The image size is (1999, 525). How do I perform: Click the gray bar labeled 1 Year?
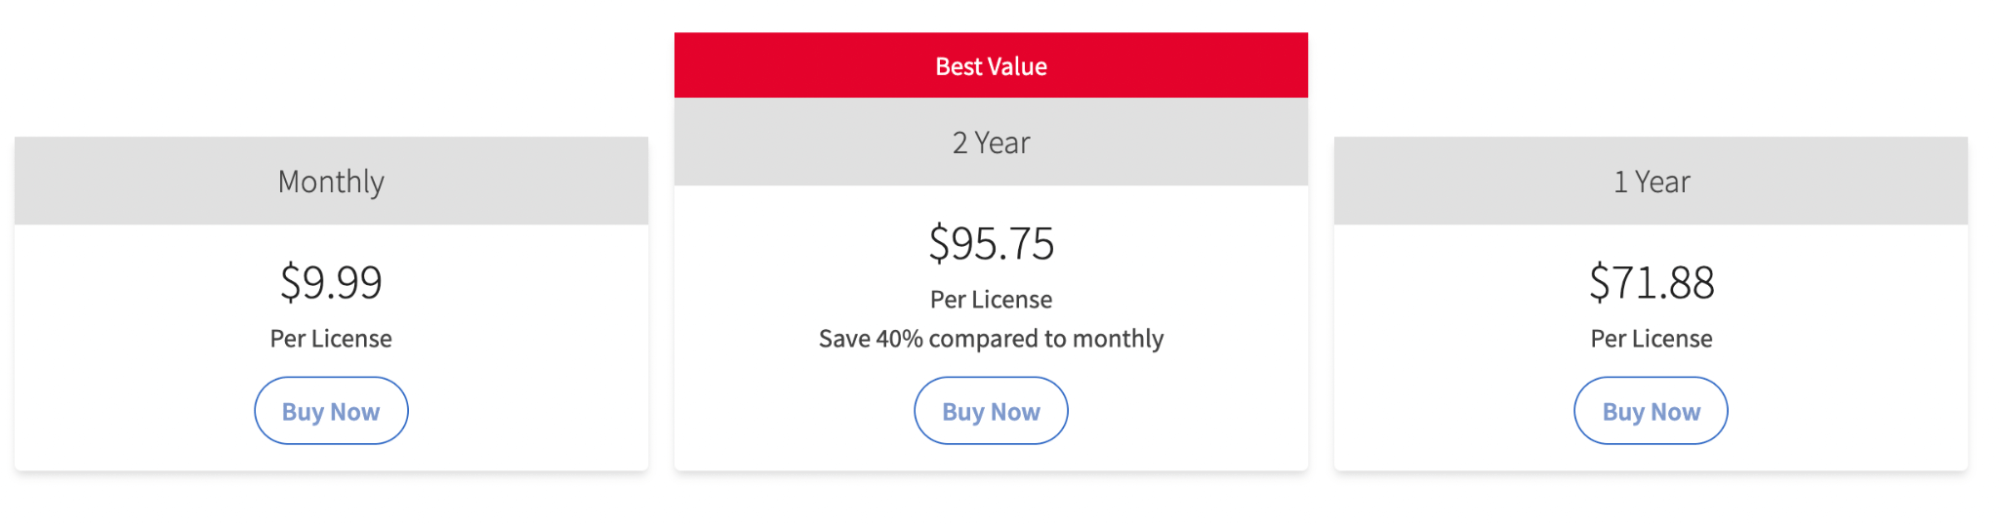coord(1651,181)
